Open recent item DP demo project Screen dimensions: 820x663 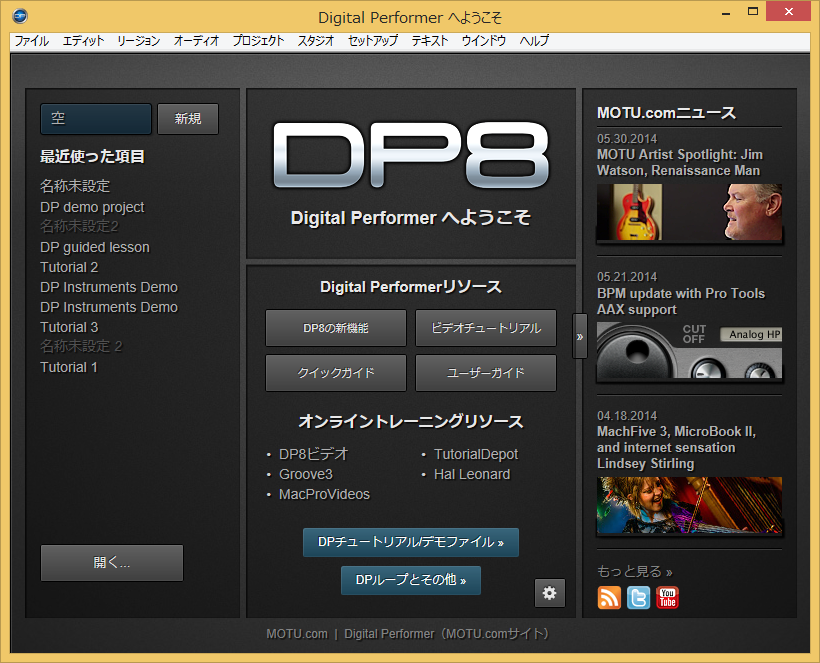click(x=92, y=207)
